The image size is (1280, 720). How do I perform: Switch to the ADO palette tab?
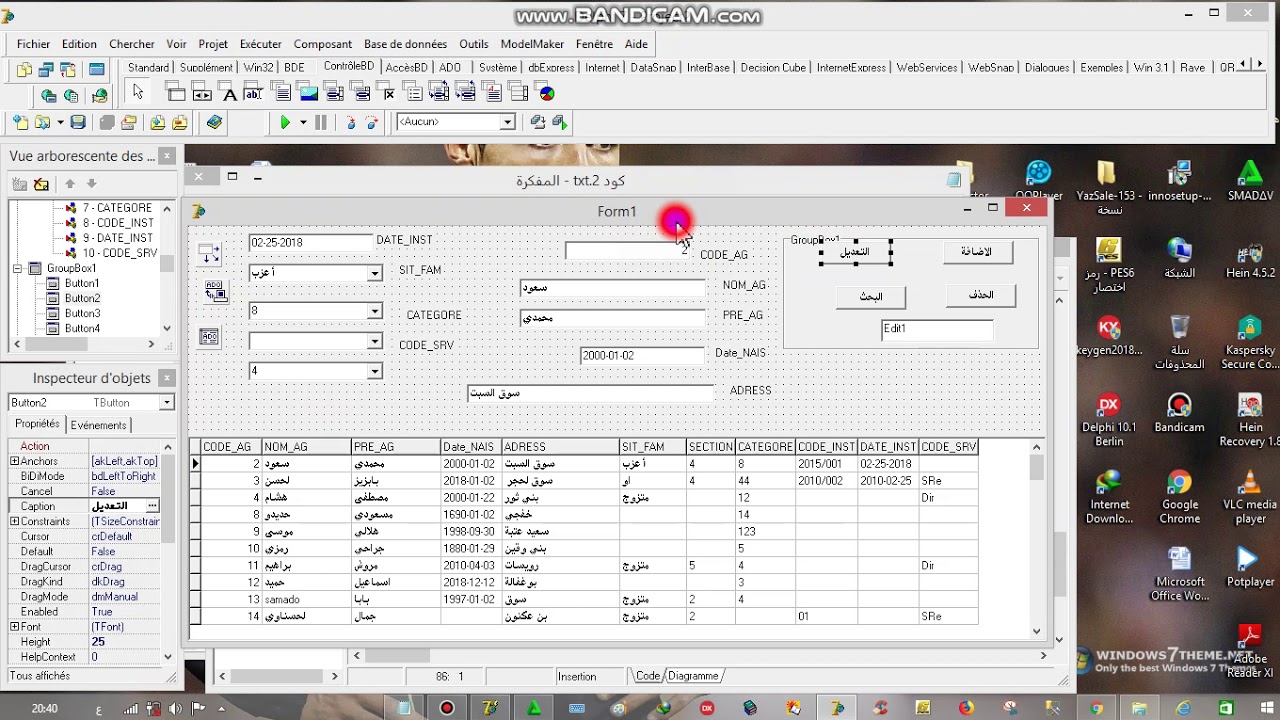(450, 68)
